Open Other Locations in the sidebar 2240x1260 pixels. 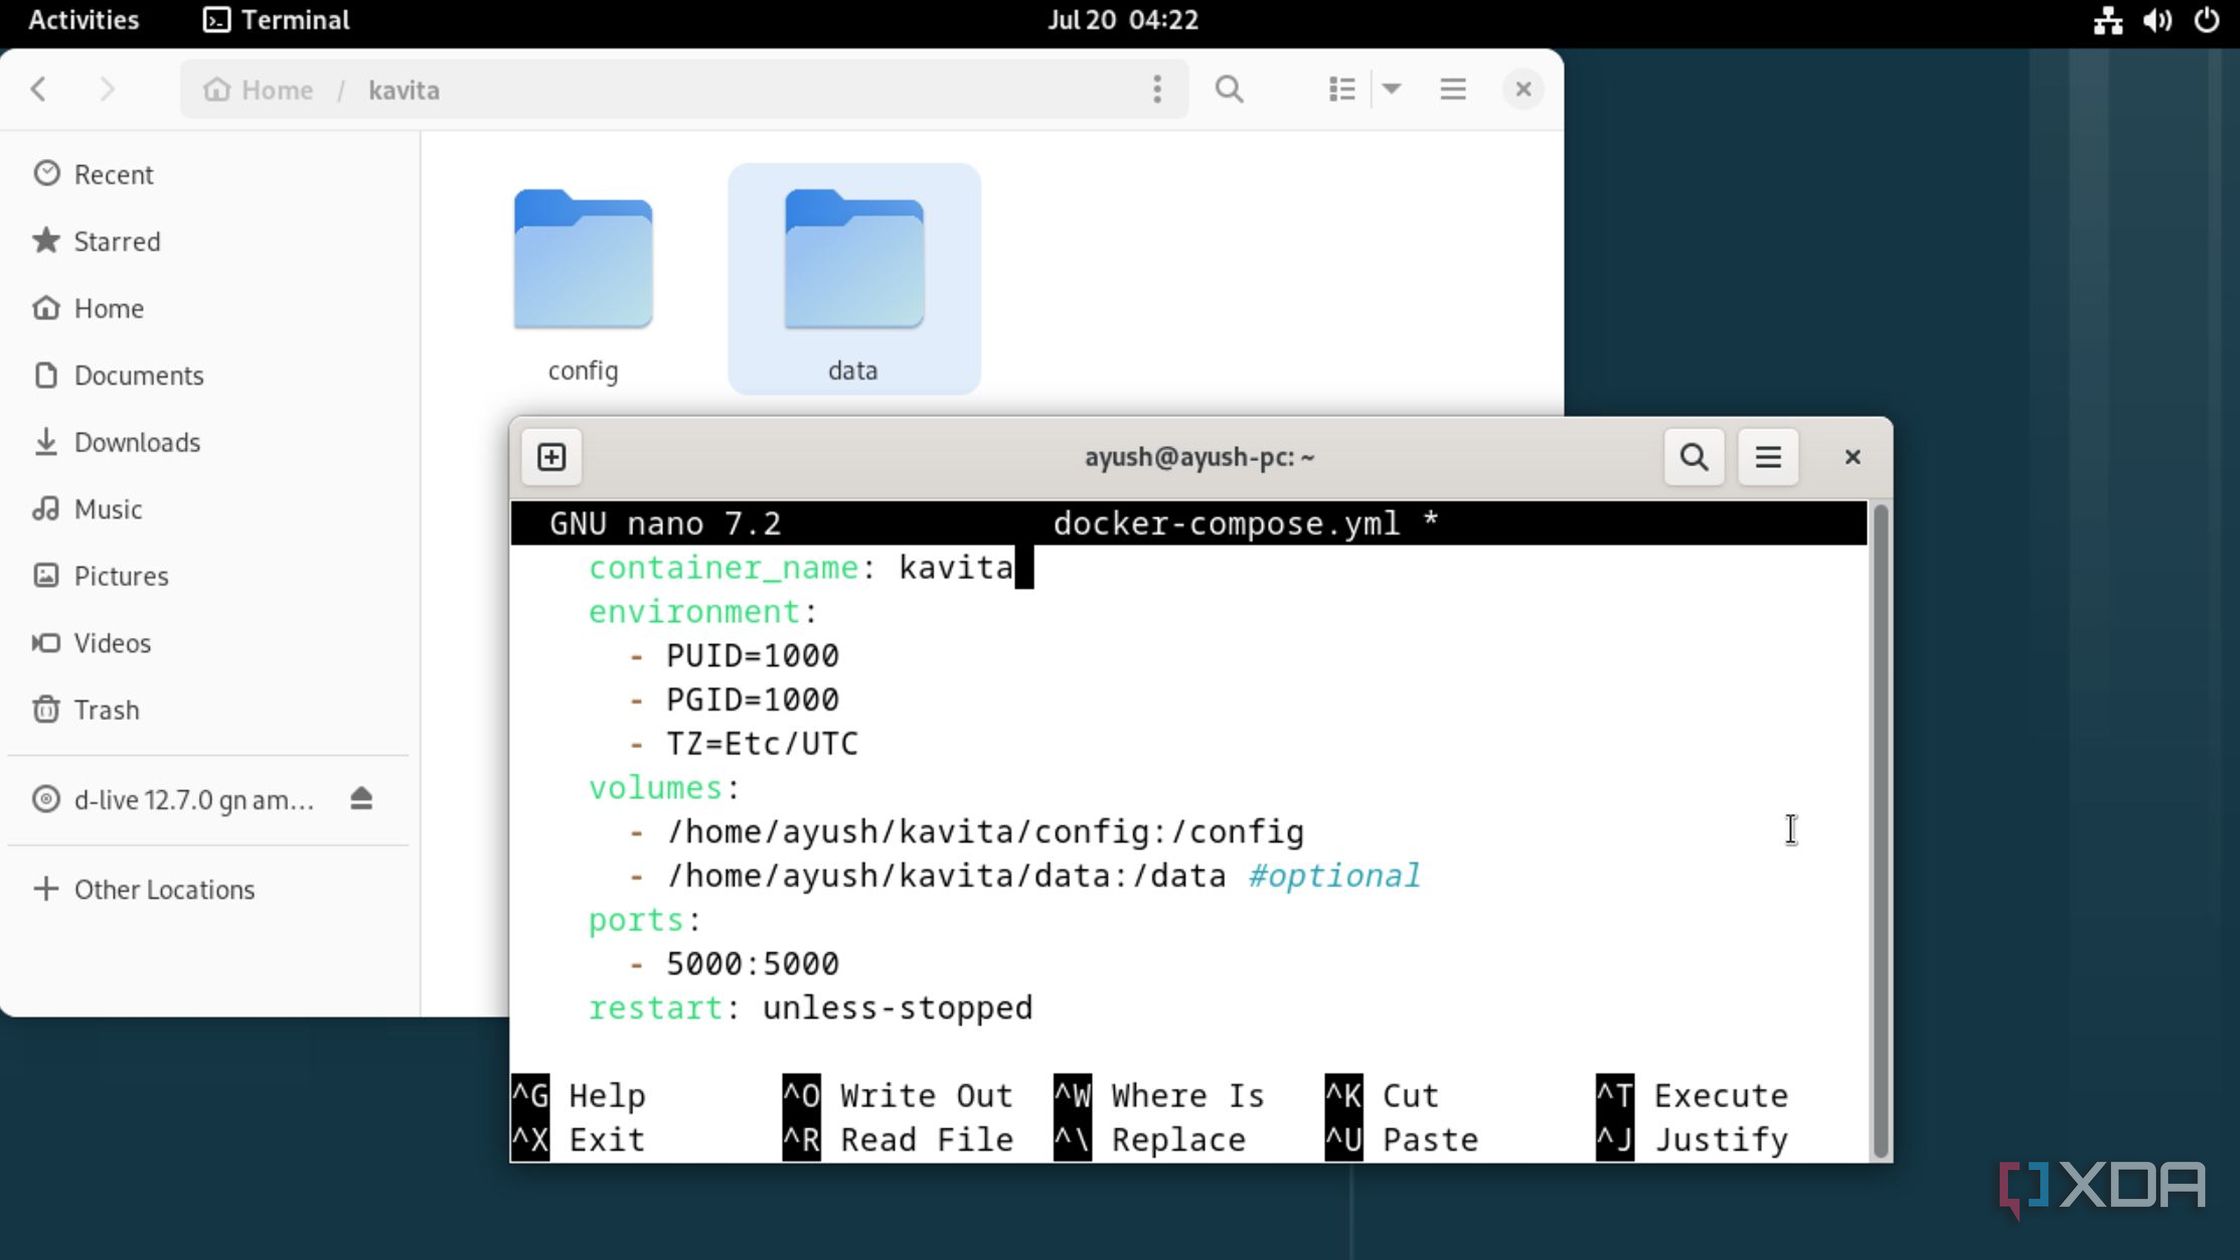point(209,889)
